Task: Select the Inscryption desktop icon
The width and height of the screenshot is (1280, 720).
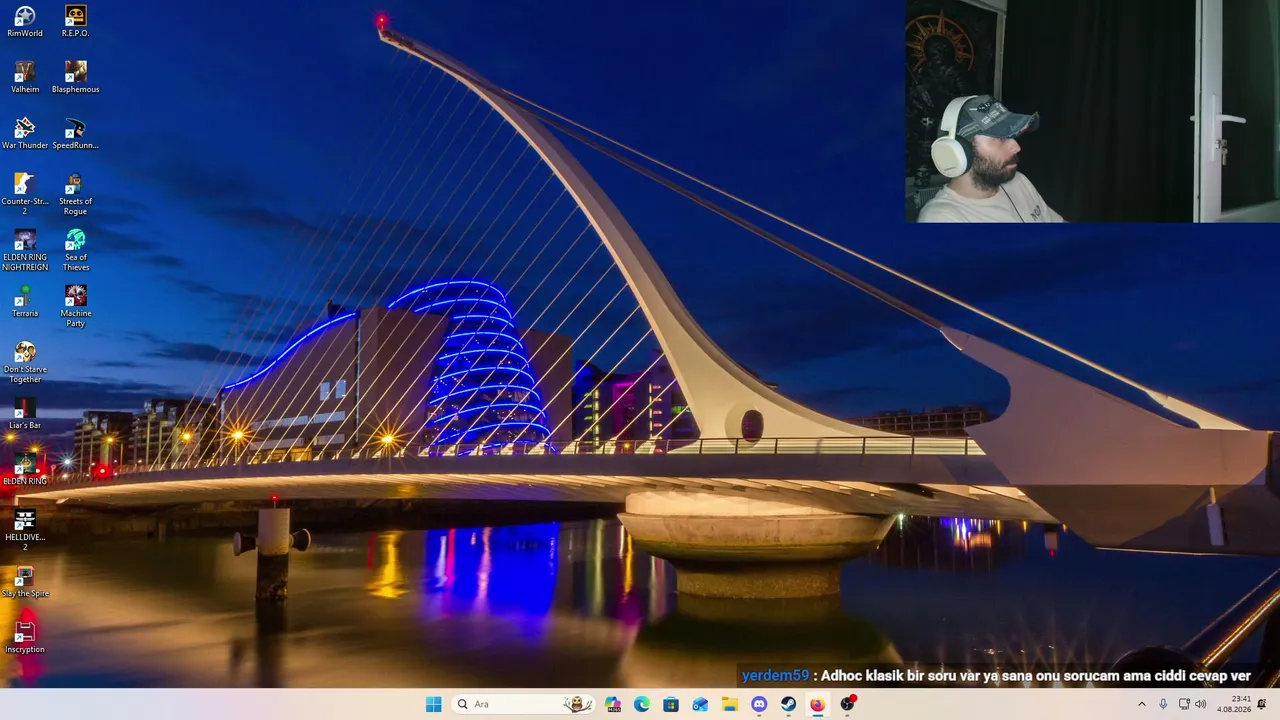Action: pyautogui.click(x=25, y=637)
